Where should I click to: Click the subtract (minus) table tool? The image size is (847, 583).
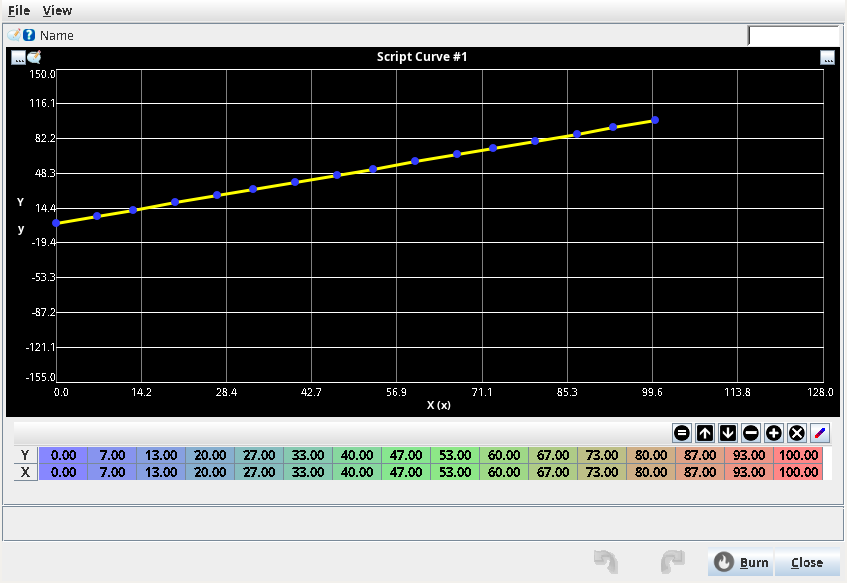coord(751,433)
